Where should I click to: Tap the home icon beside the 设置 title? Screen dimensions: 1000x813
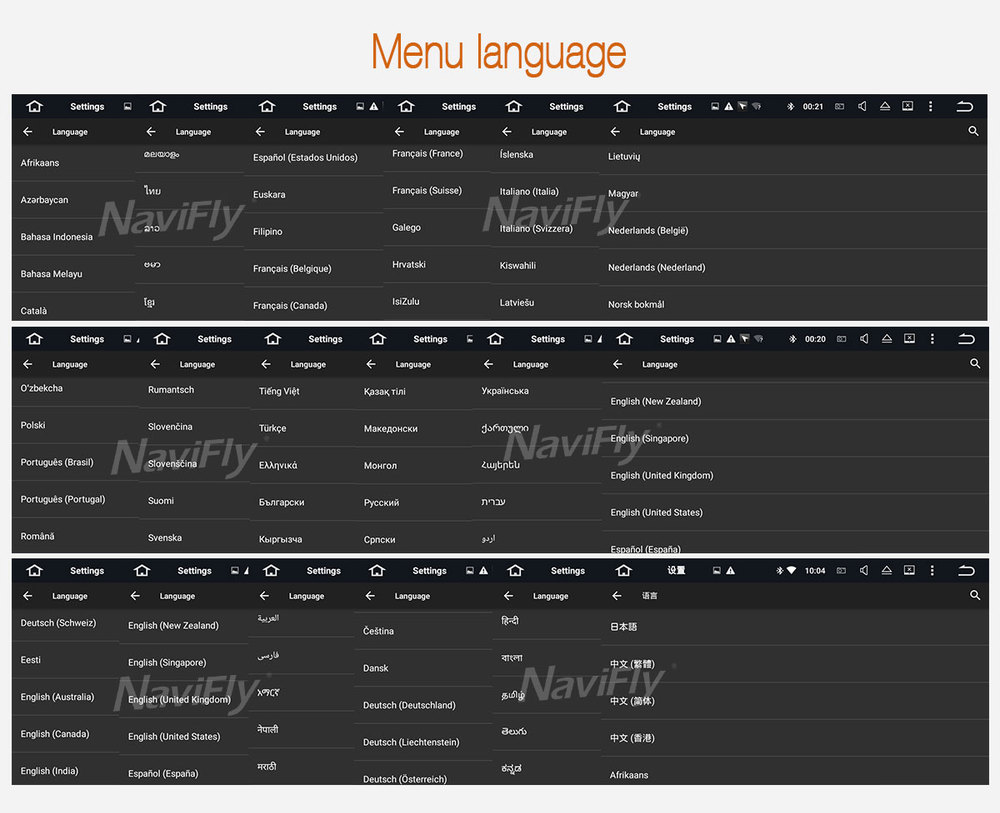pos(624,571)
